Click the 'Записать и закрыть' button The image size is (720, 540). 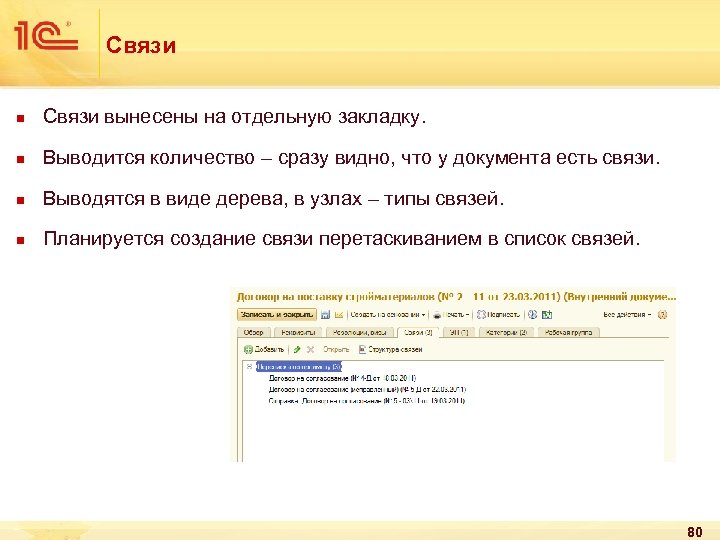[x=277, y=315]
